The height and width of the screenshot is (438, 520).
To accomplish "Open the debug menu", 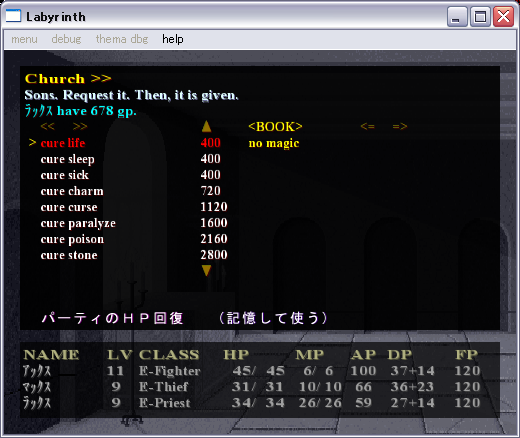I will pyautogui.click(x=66, y=39).
